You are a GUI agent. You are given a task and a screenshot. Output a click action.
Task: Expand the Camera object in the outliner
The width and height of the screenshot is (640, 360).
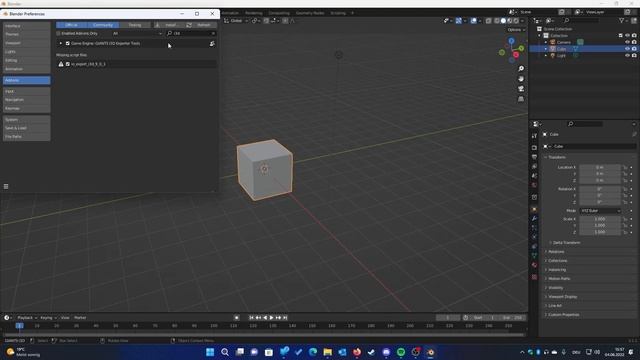(x=546, y=42)
